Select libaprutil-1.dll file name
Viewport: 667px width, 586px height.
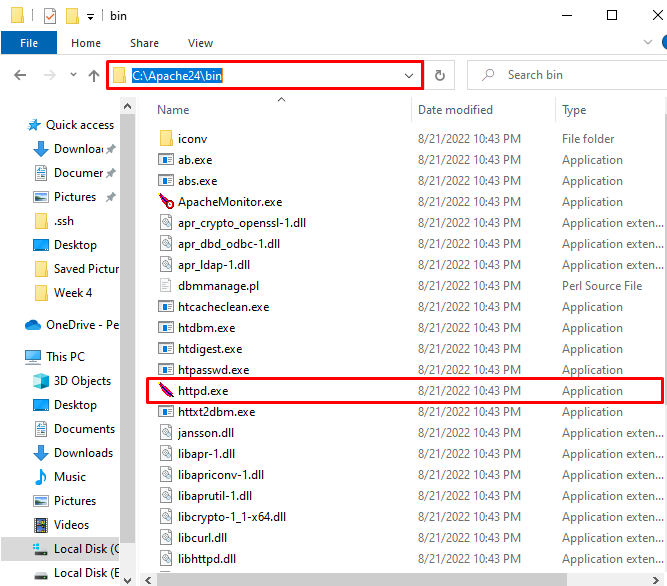pos(215,496)
